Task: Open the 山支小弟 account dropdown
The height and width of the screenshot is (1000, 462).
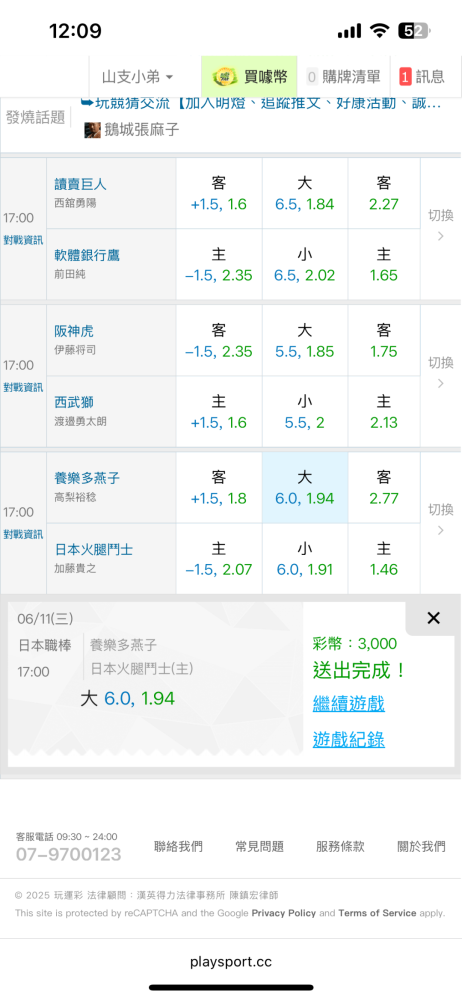Action: click(138, 77)
